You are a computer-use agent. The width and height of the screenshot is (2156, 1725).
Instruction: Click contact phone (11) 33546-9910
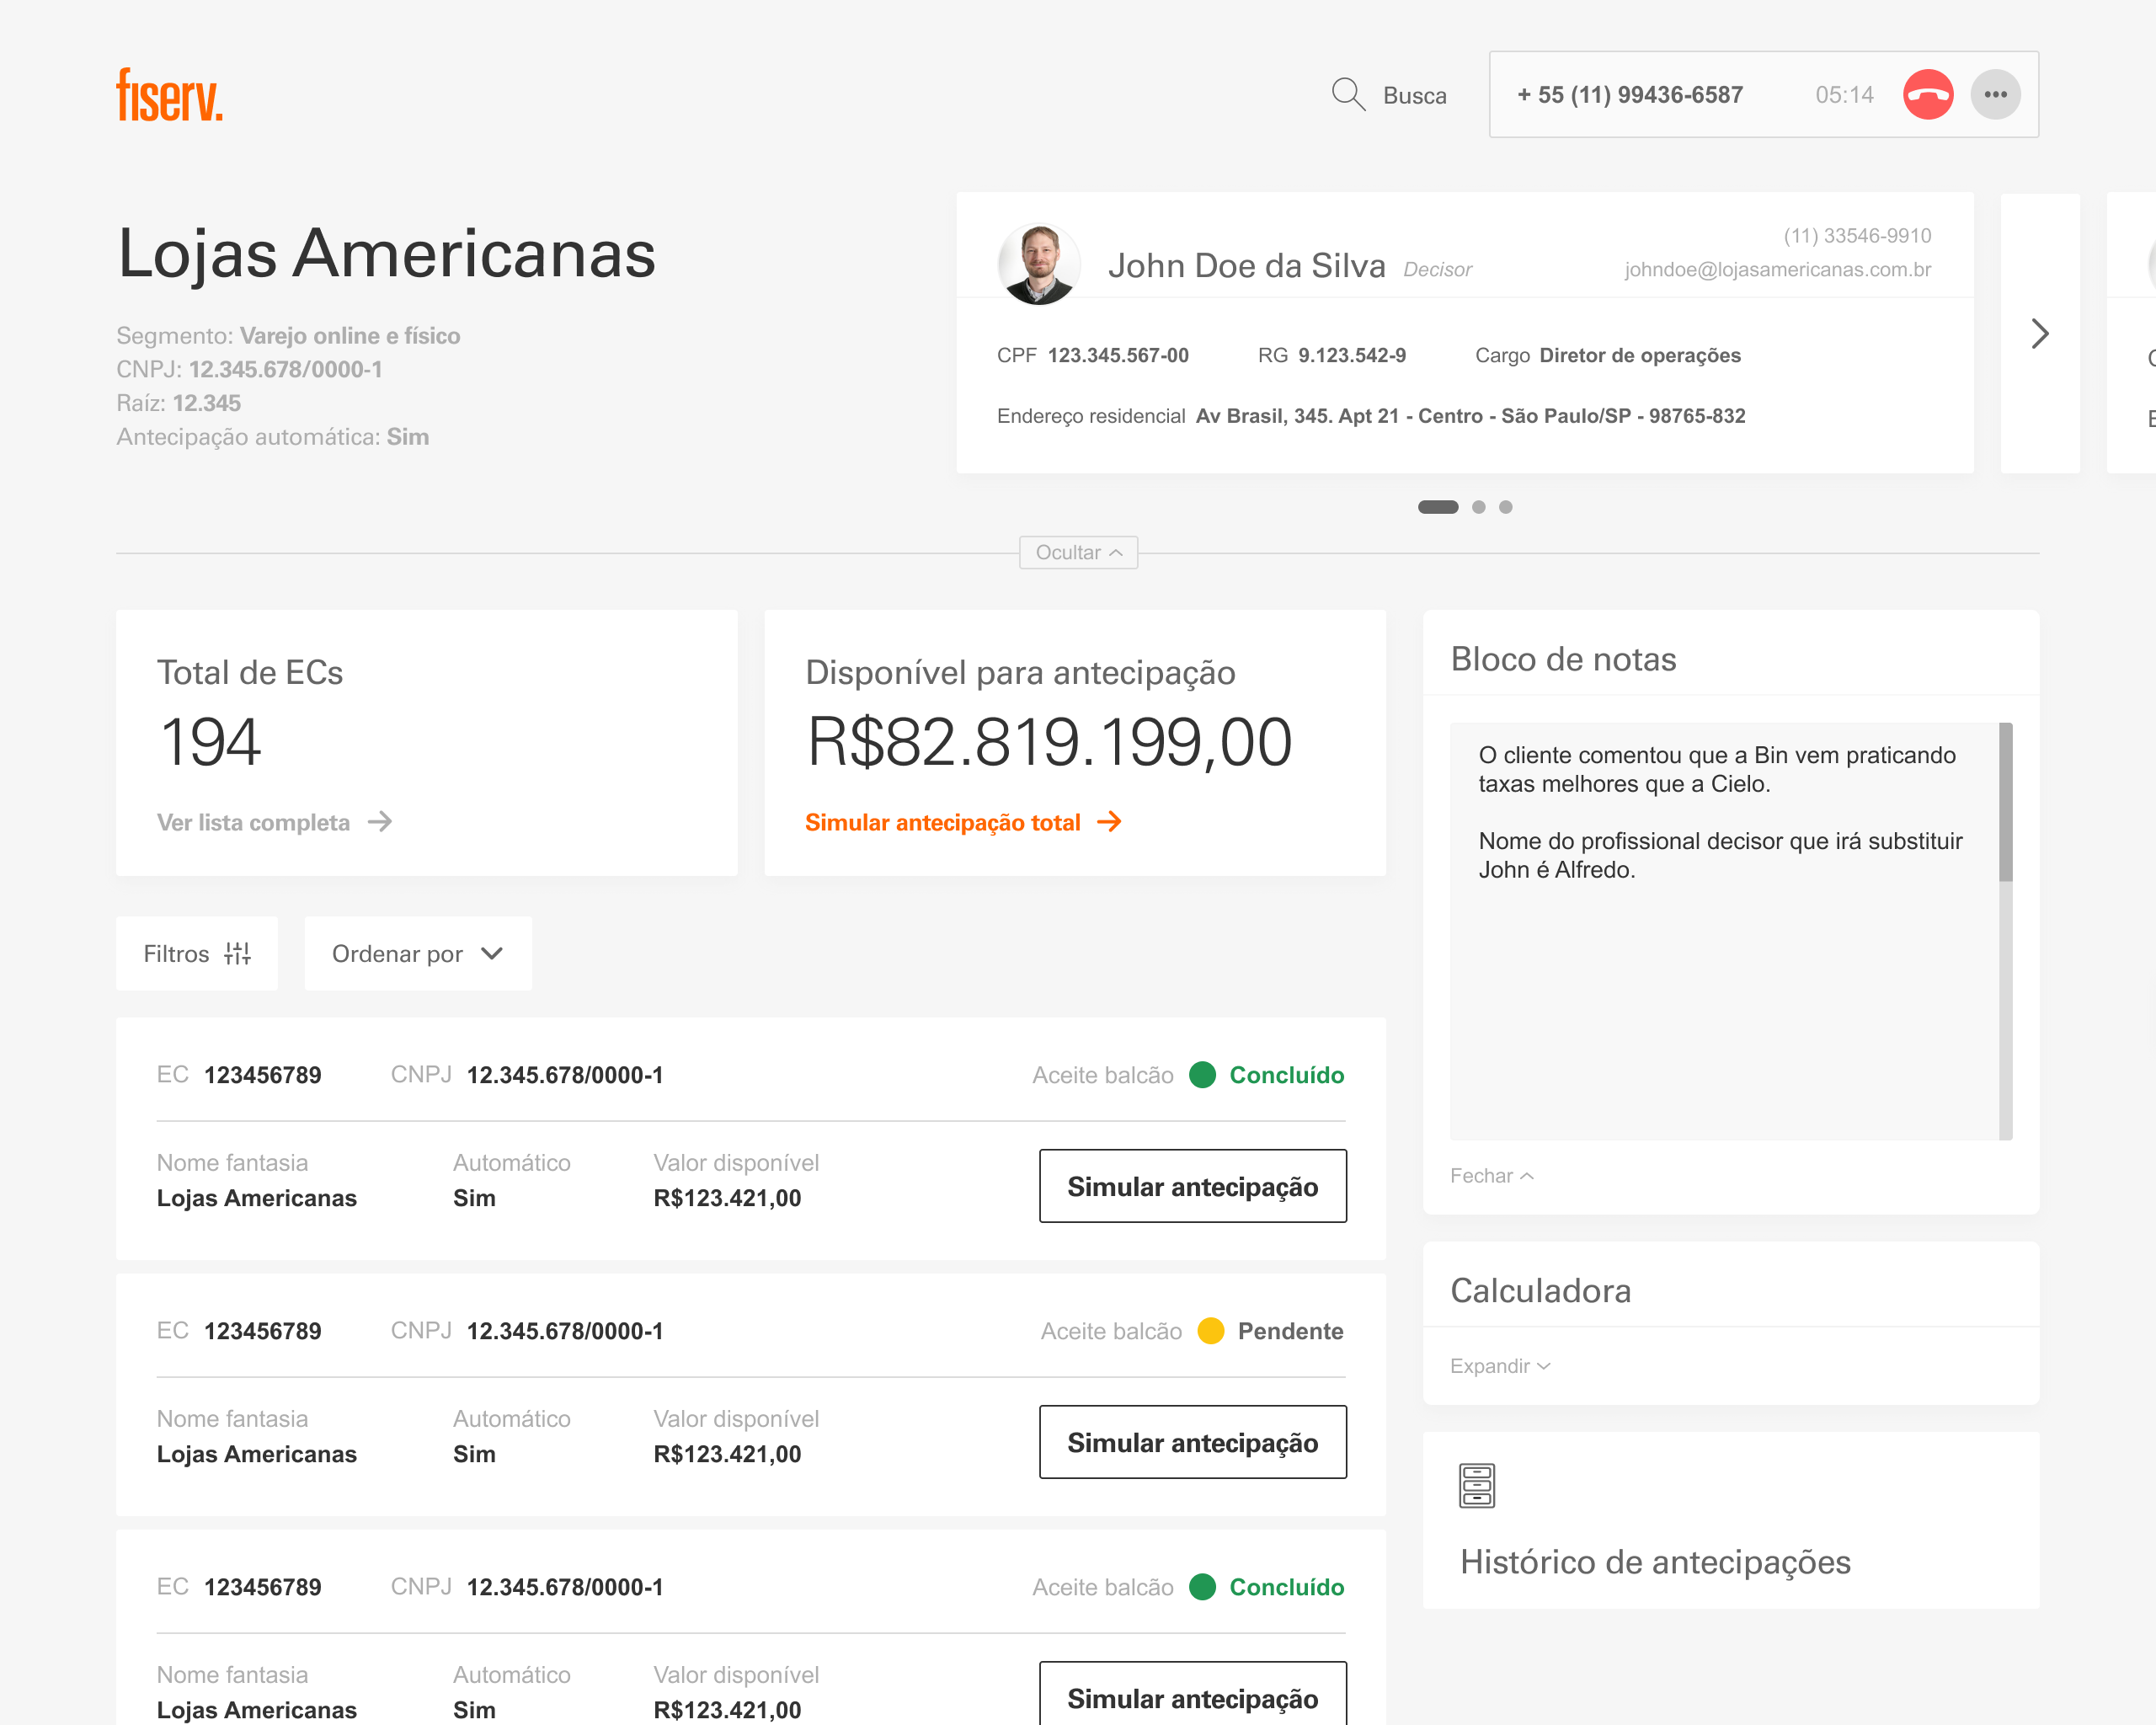1857,236
